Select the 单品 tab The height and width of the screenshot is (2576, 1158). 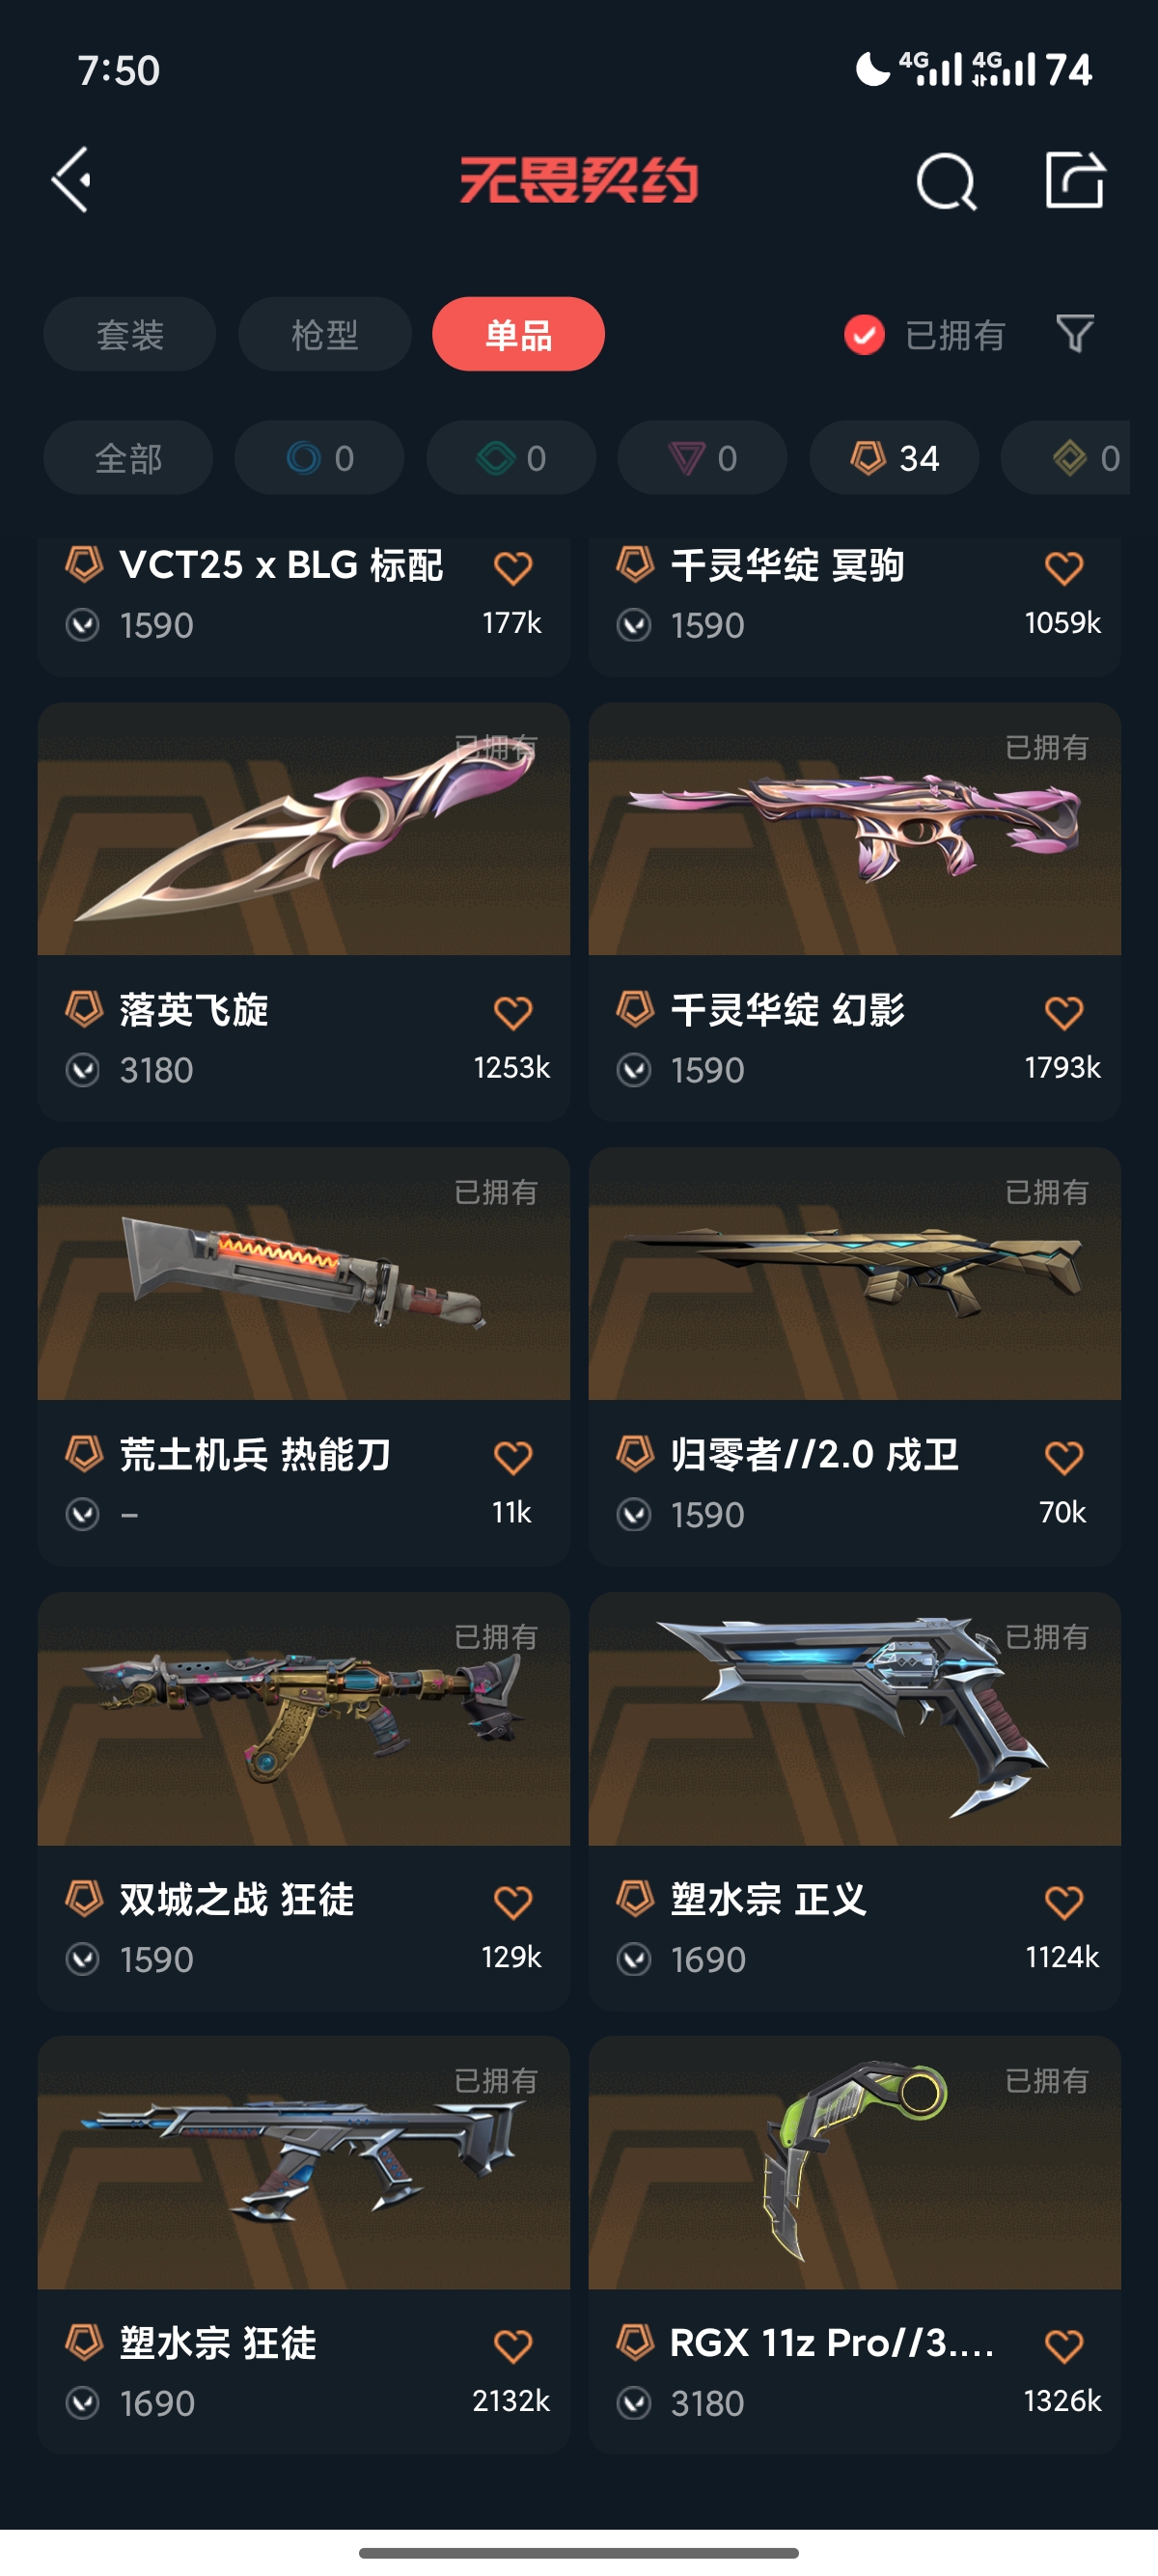point(518,334)
